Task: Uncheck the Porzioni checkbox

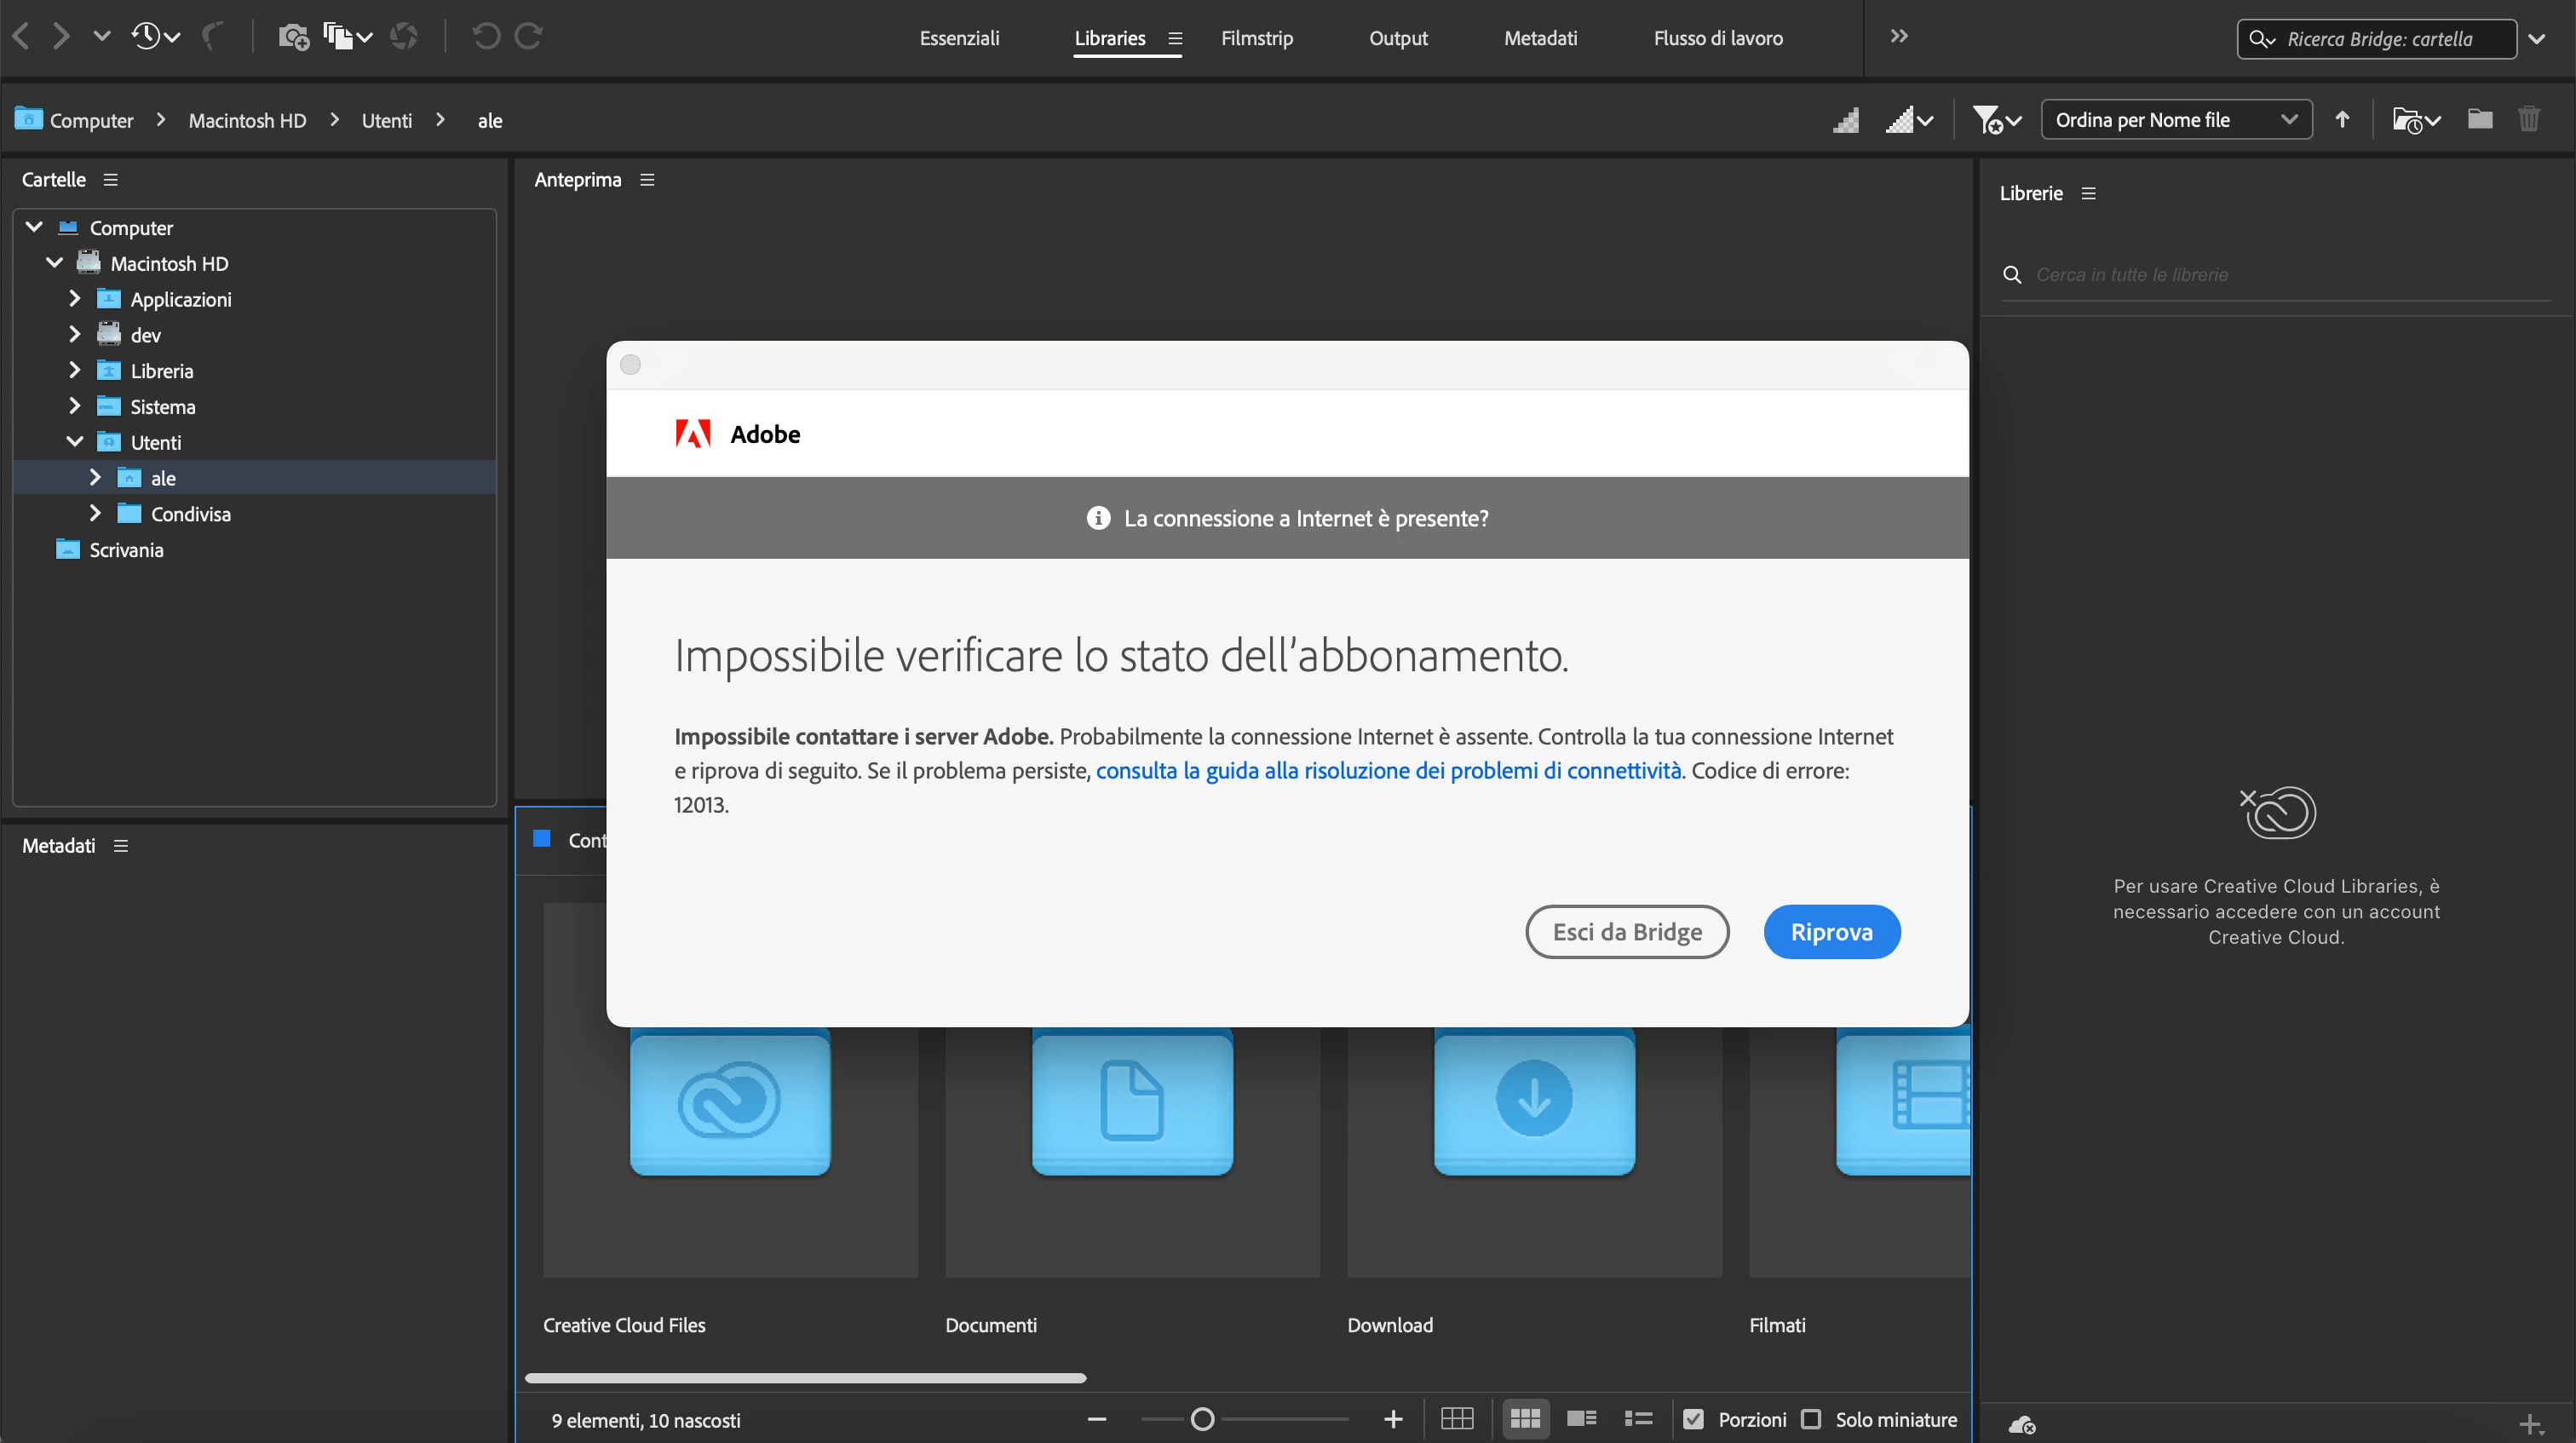Action: (1693, 1419)
